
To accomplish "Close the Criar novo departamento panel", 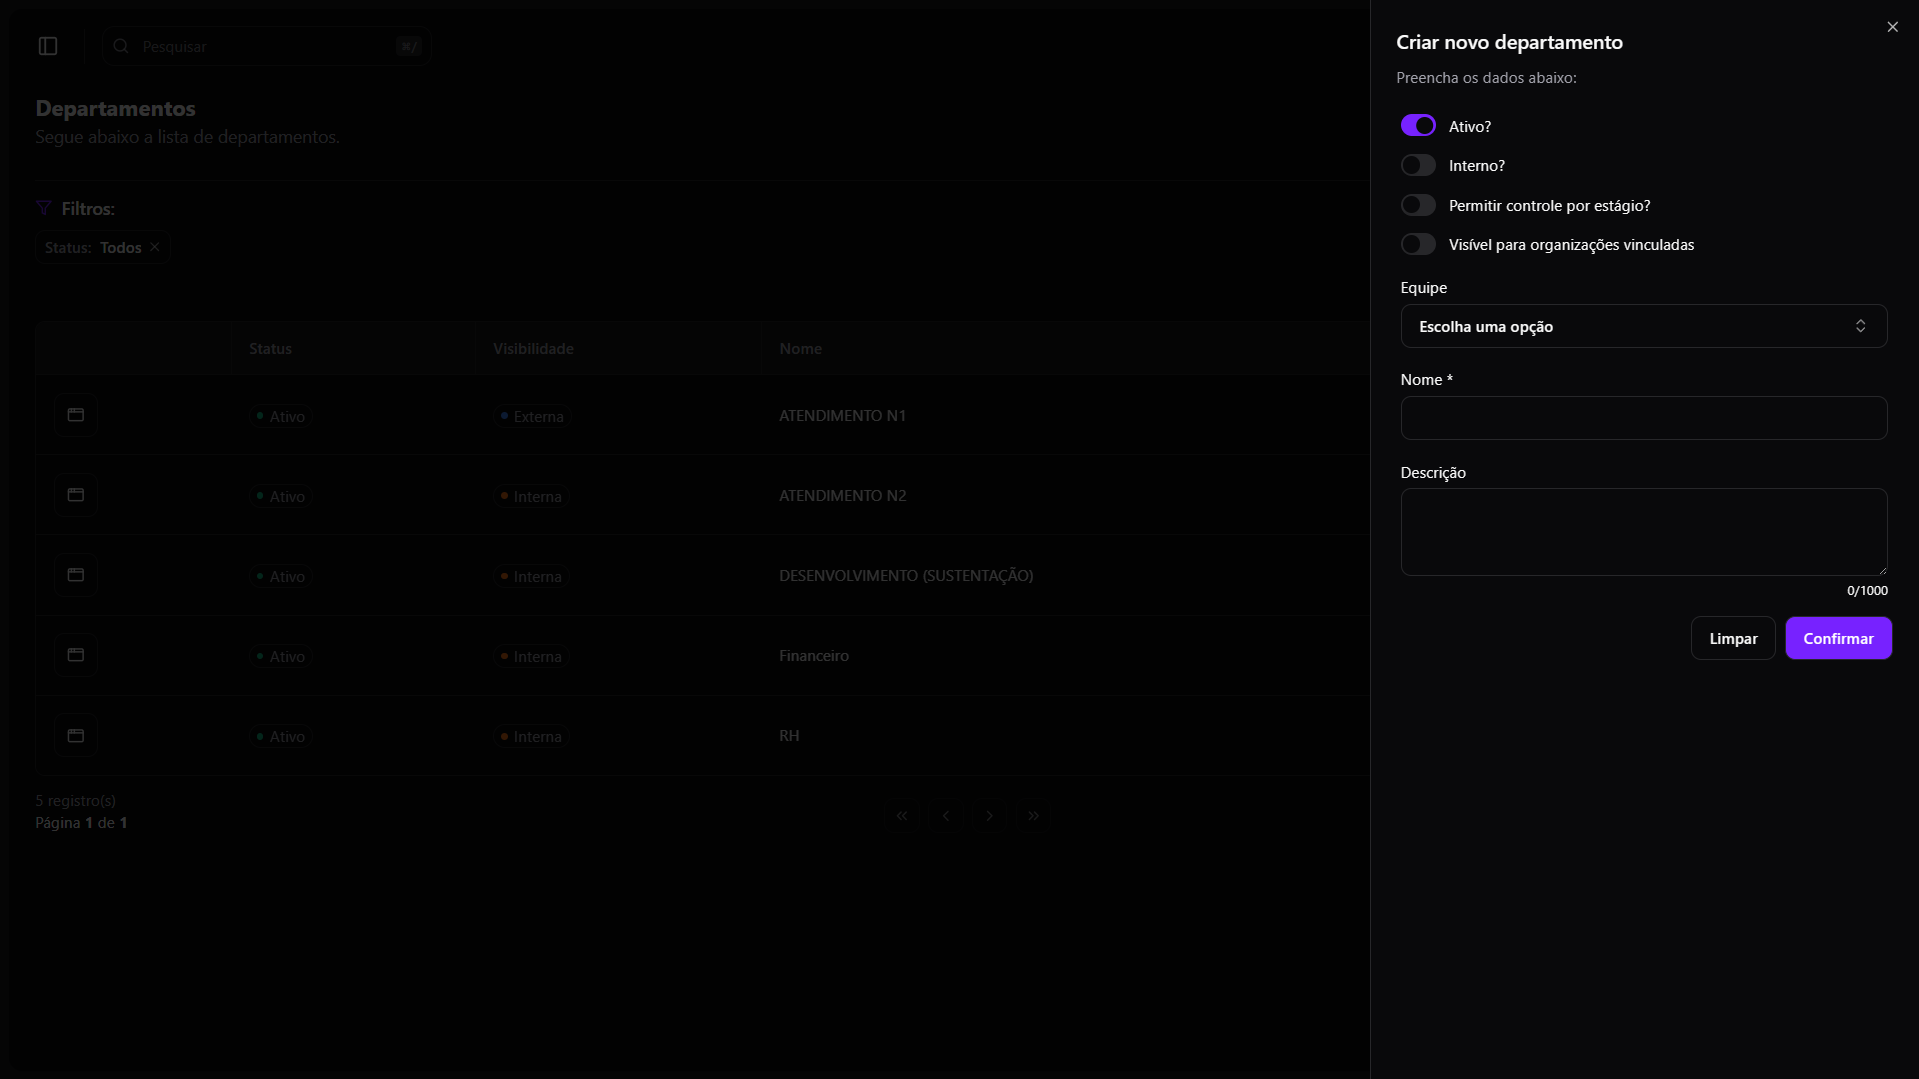I will click(x=1892, y=27).
